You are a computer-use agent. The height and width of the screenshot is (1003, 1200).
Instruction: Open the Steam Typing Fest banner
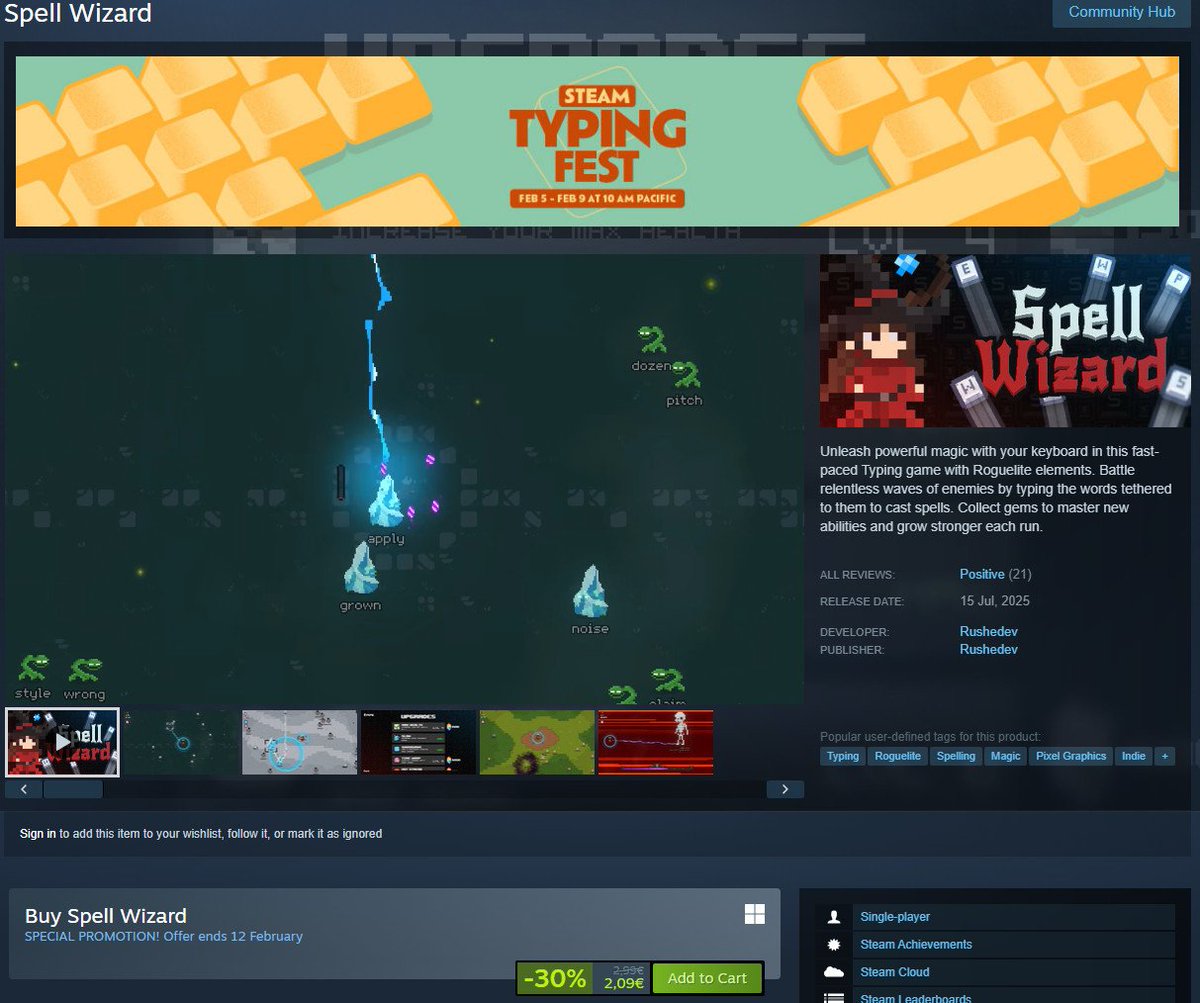(597, 141)
